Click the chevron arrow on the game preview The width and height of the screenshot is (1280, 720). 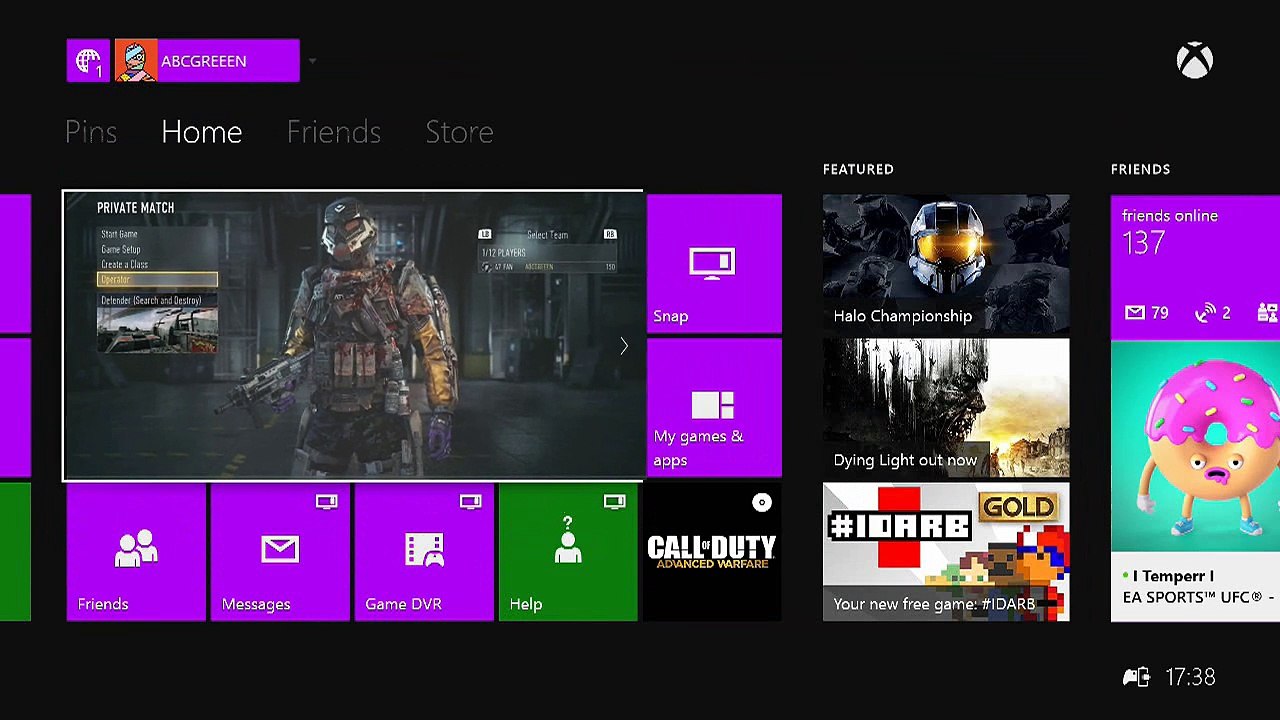[624, 346]
